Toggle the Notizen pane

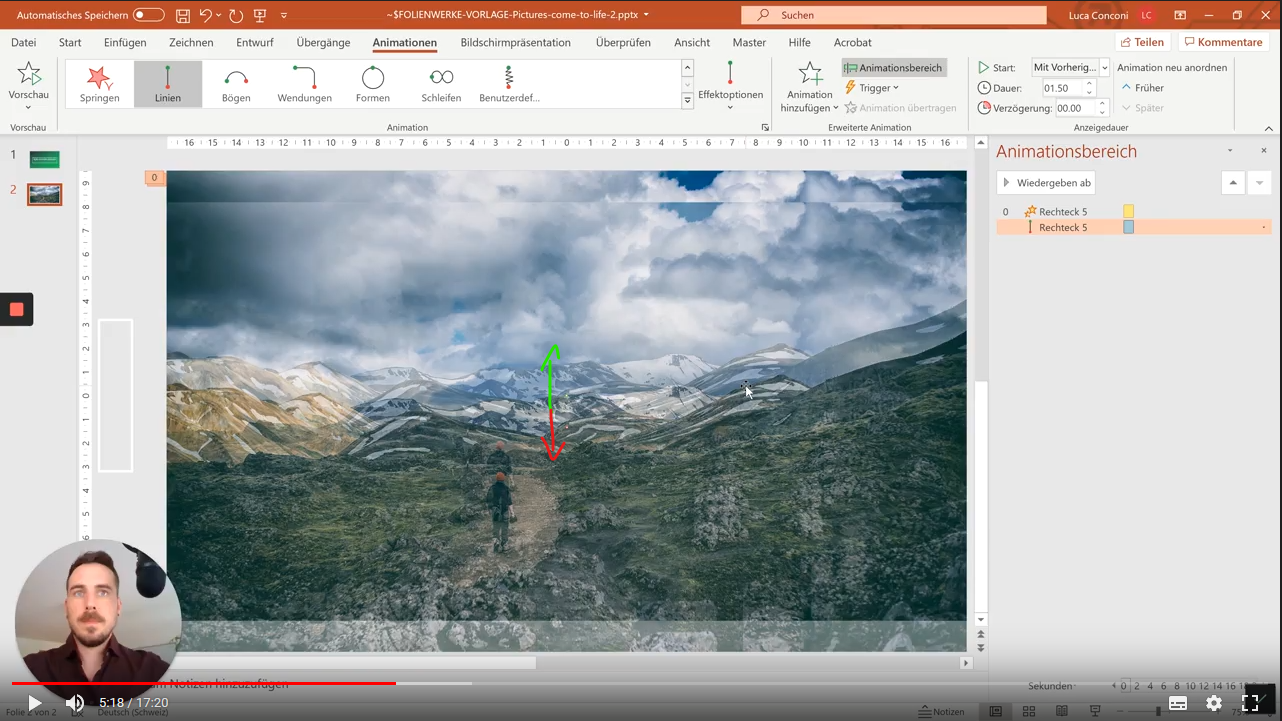pos(942,712)
